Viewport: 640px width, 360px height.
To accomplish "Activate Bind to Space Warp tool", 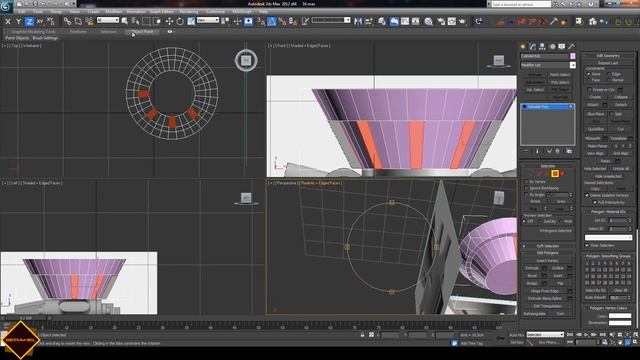I will point(89,21).
